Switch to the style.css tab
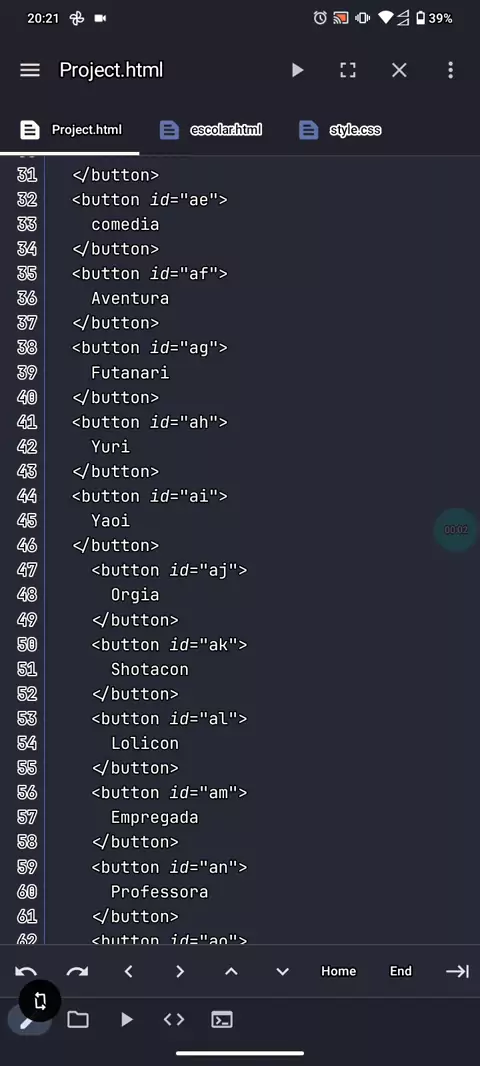The height and width of the screenshot is (1066, 480). [340, 129]
